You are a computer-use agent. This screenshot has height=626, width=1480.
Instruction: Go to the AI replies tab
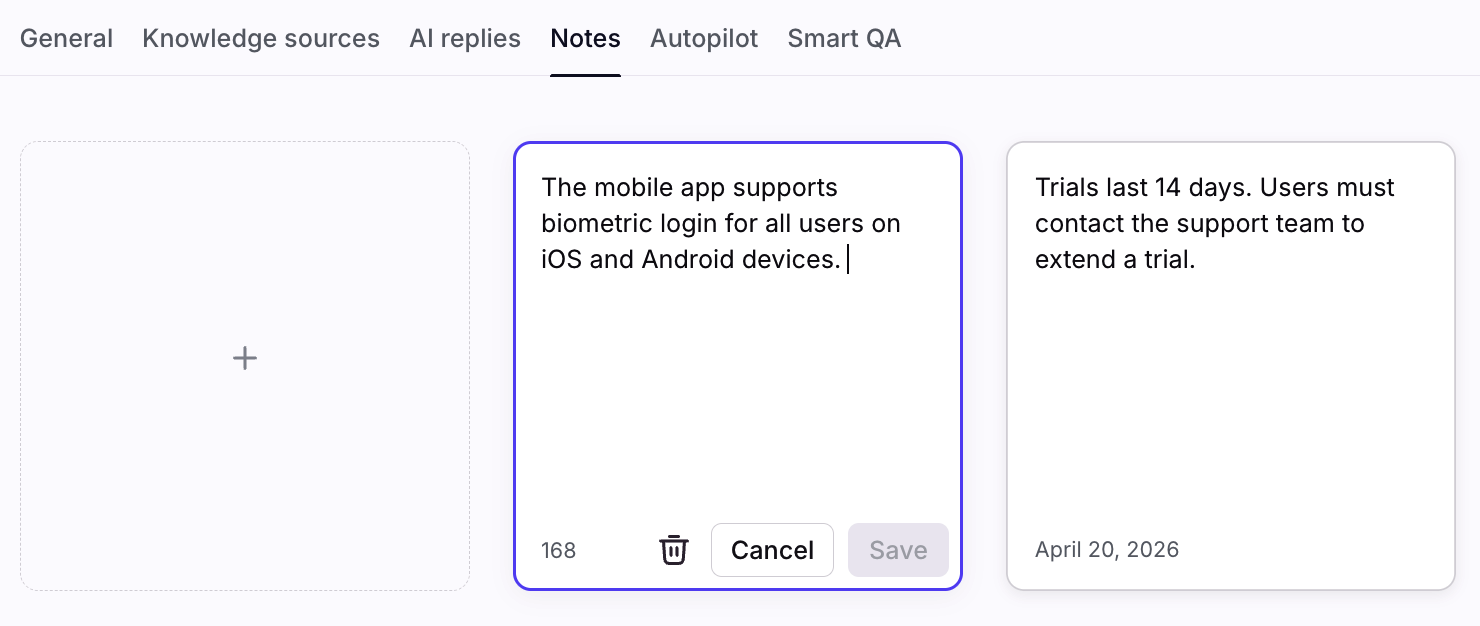pos(465,39)
